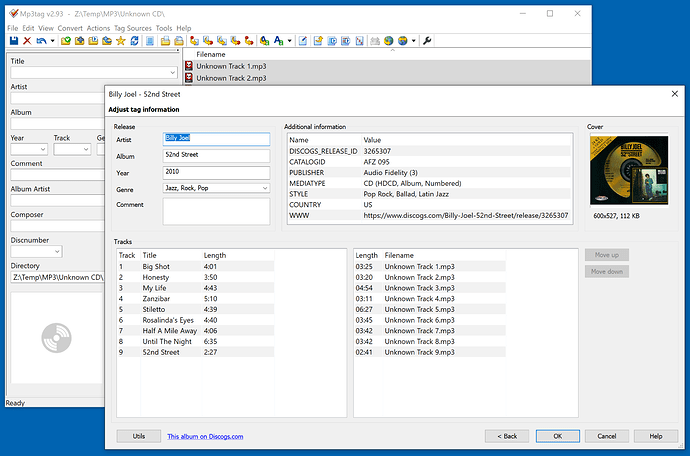690x456 pixels.
Task: Click the blue 'A' quick actions icon
Action: (x=279, y=41)
